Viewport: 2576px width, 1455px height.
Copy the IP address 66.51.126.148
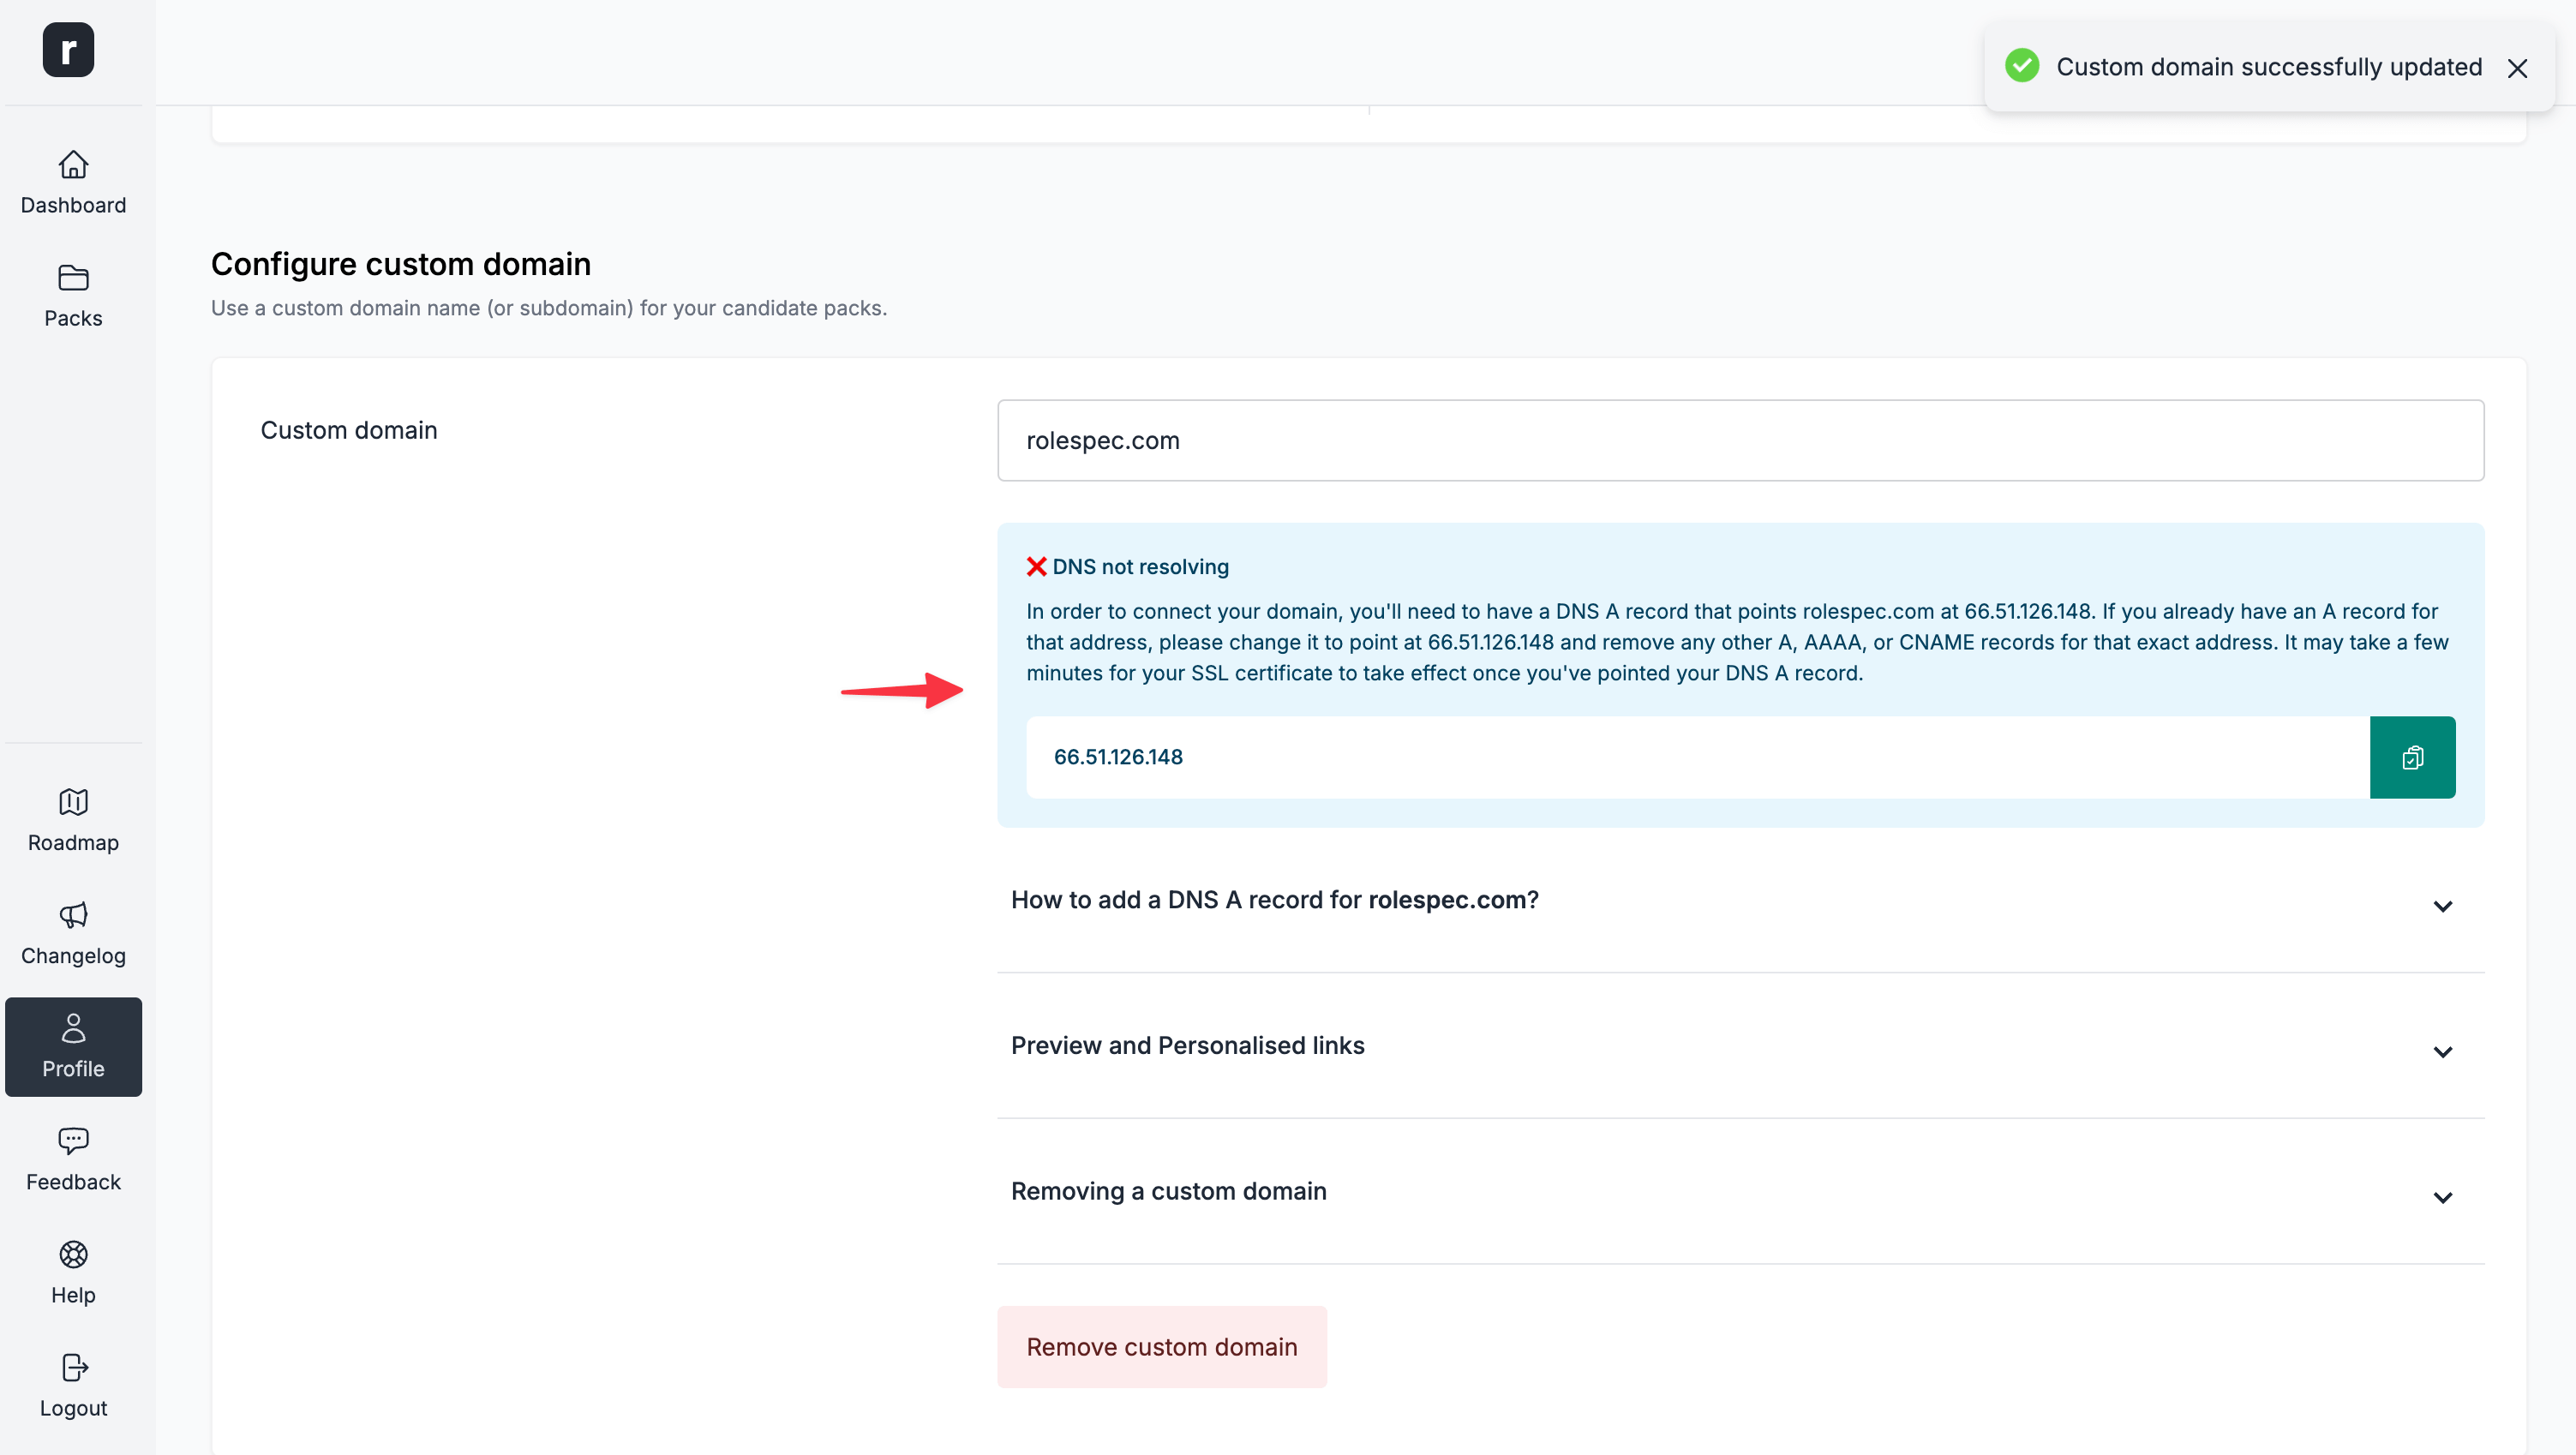[2413, 757]
